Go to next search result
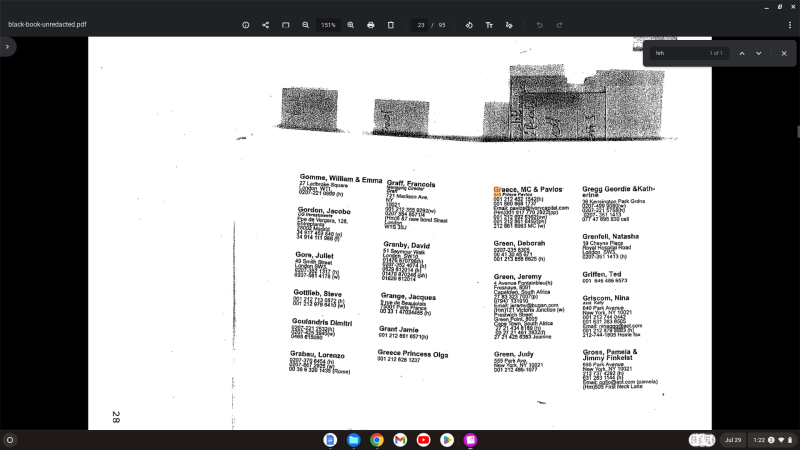 [x=759, y=53]
